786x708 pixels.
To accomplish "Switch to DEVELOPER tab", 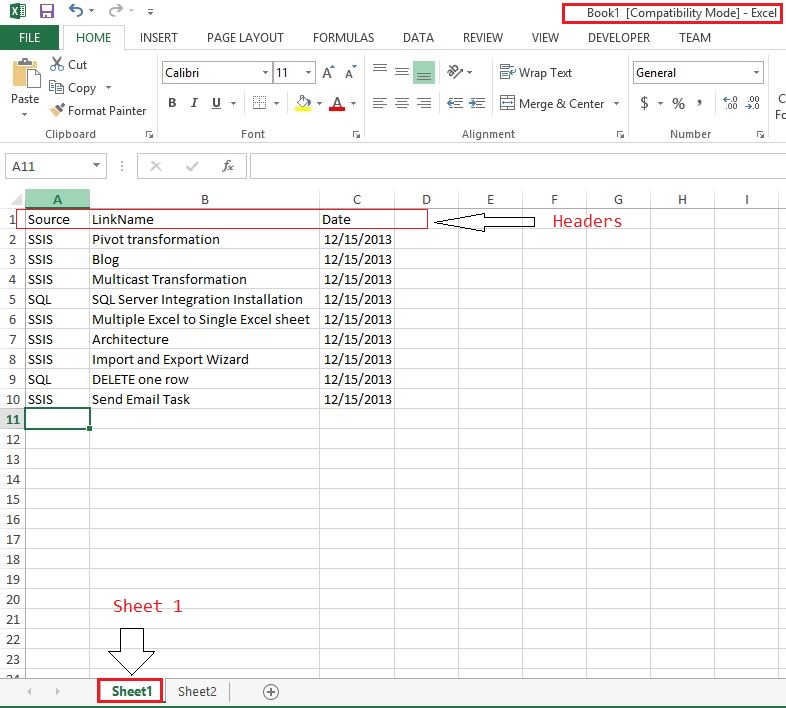I will coord(619,38).
